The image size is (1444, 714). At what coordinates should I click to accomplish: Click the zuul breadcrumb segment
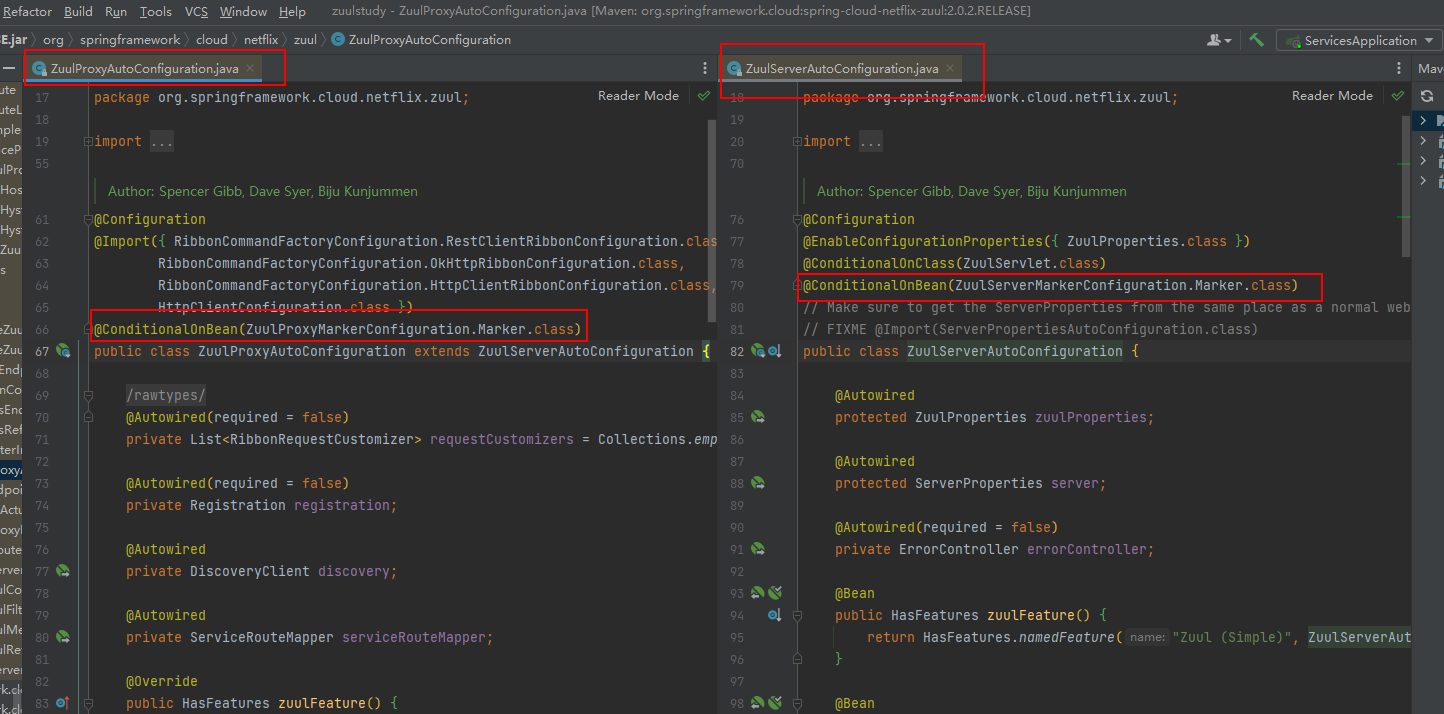[305, 40]
